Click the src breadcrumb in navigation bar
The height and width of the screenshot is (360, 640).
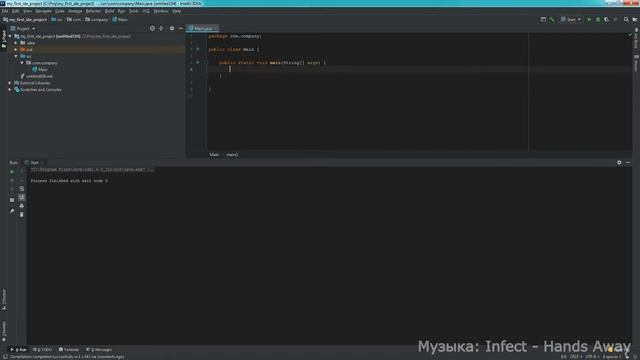[x=57, y=20]
